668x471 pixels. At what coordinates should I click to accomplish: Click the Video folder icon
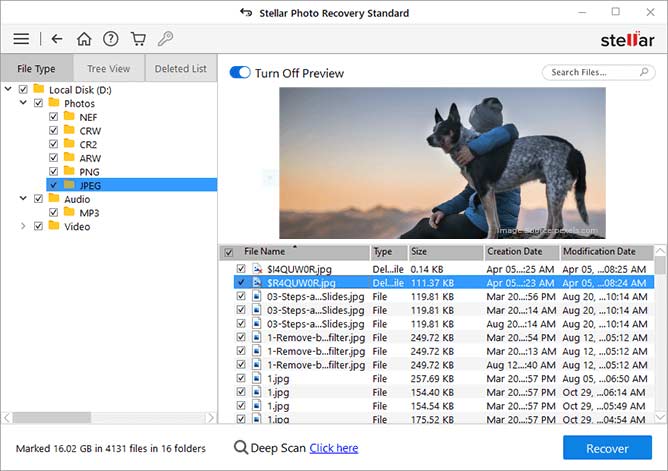click(x=54, y=225)
